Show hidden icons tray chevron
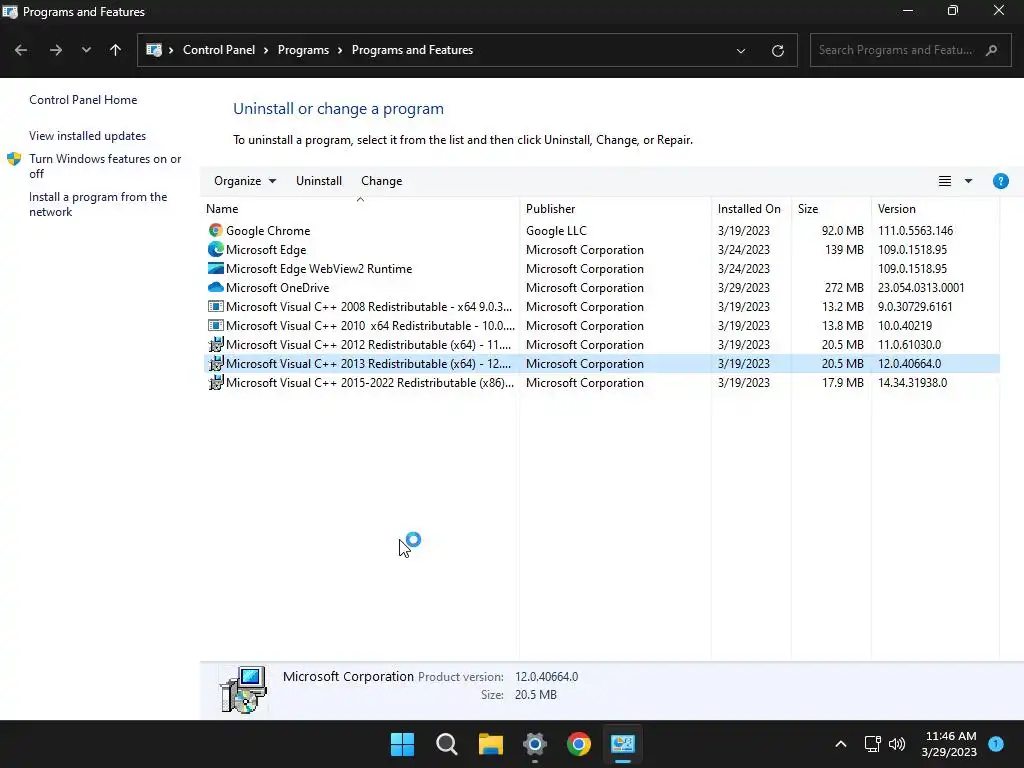1024x768 pixels. pos(840,744)
